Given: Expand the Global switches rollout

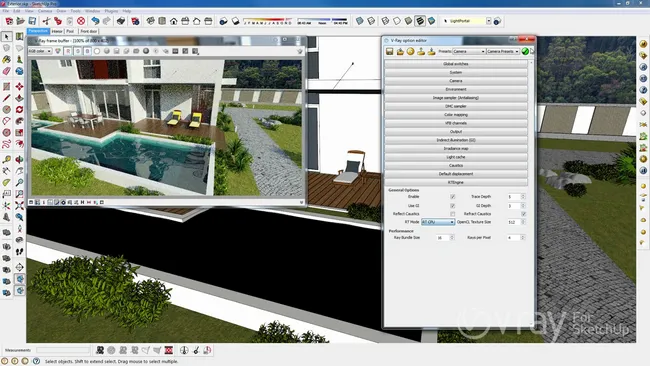Looking at the screenshot, I should click(456, 64).
